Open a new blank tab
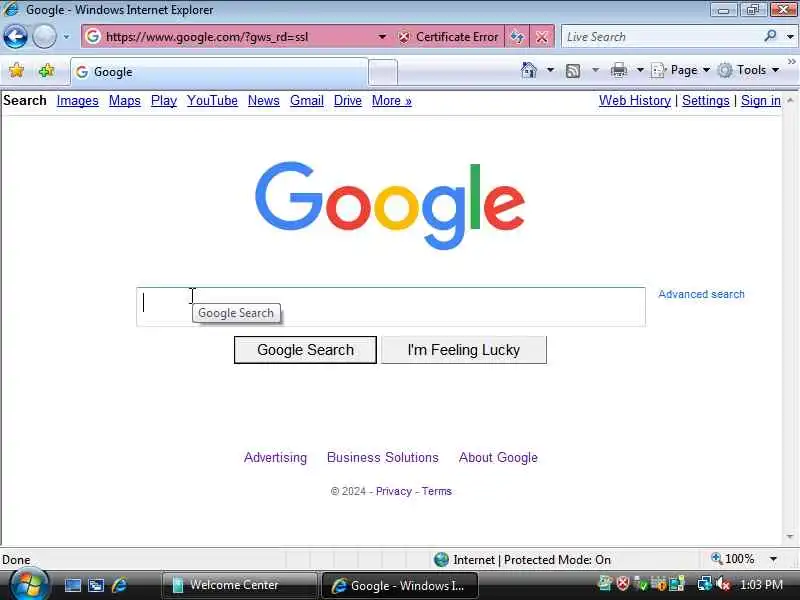This screenshot has width=800, height=600. click(383, 72)
